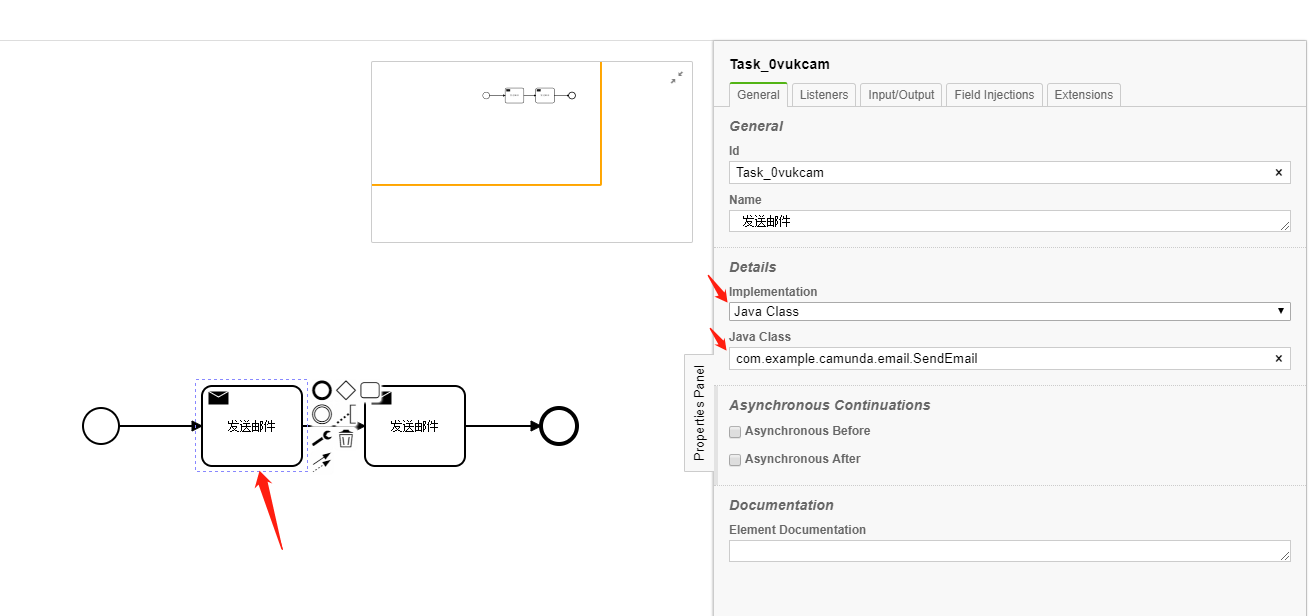Append a Task using the rounded rectangle icon

click(x=370, y=390)
